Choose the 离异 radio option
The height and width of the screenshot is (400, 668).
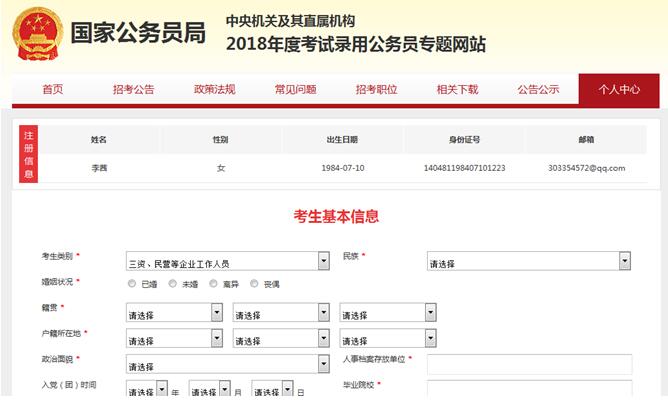tap(214, 284)
